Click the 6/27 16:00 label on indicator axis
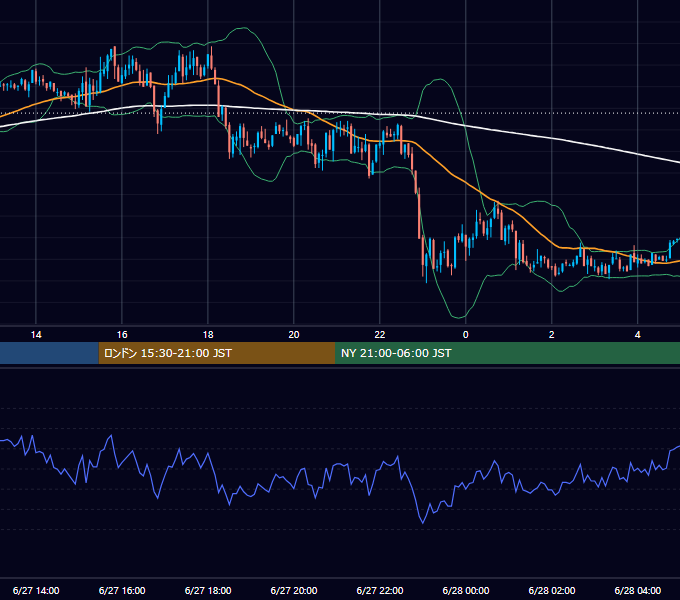 coord(122,590)
